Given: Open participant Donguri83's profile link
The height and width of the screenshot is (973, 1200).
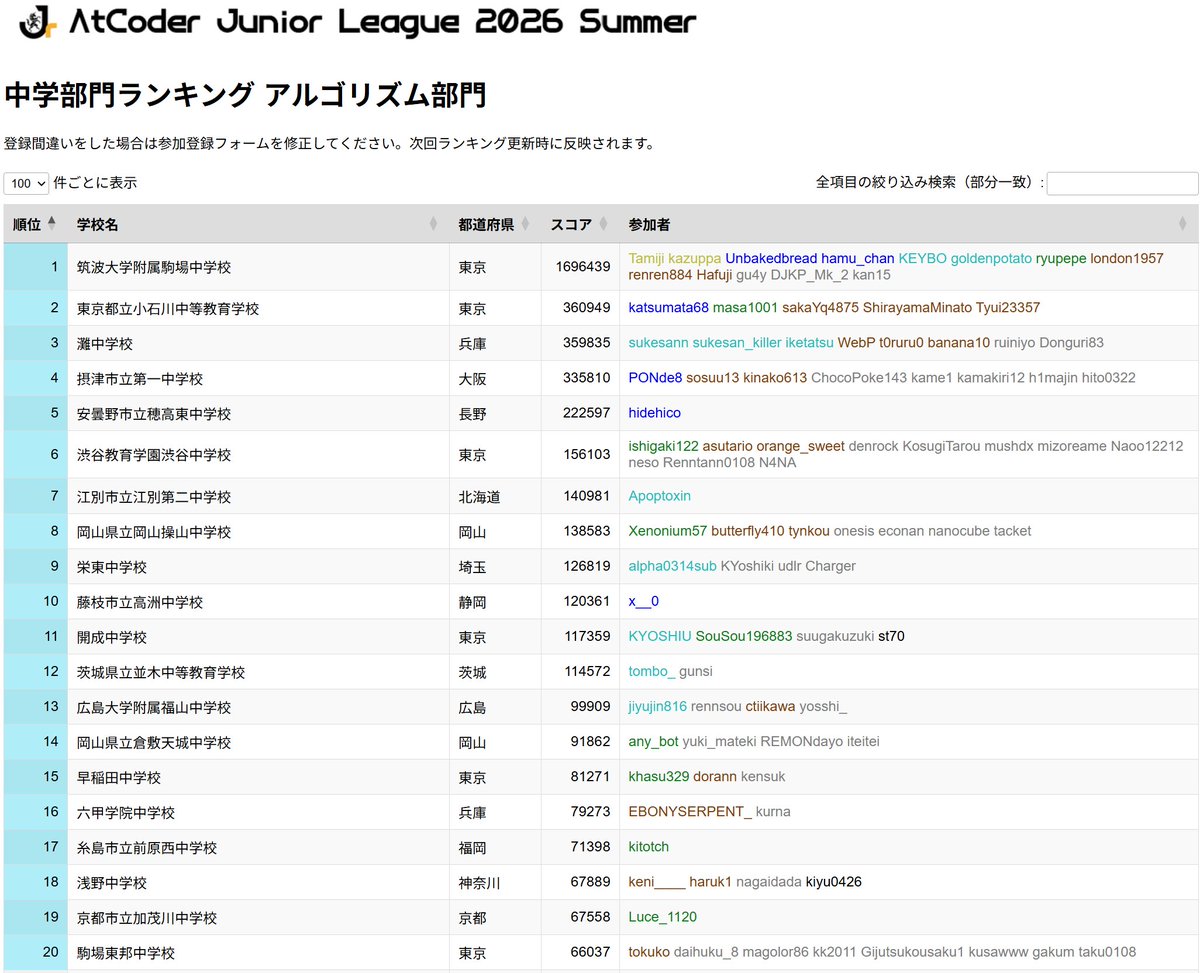Looking at the screenshot, I should [x=1071, y=342].
